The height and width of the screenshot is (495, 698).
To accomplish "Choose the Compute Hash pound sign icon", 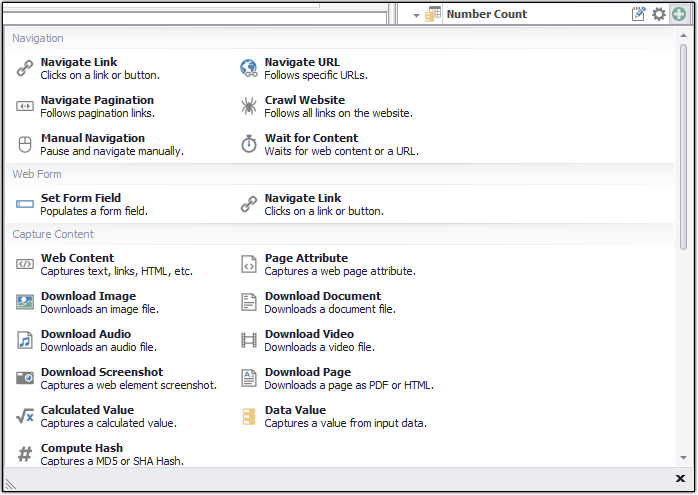I will click(x=25, y=454).
